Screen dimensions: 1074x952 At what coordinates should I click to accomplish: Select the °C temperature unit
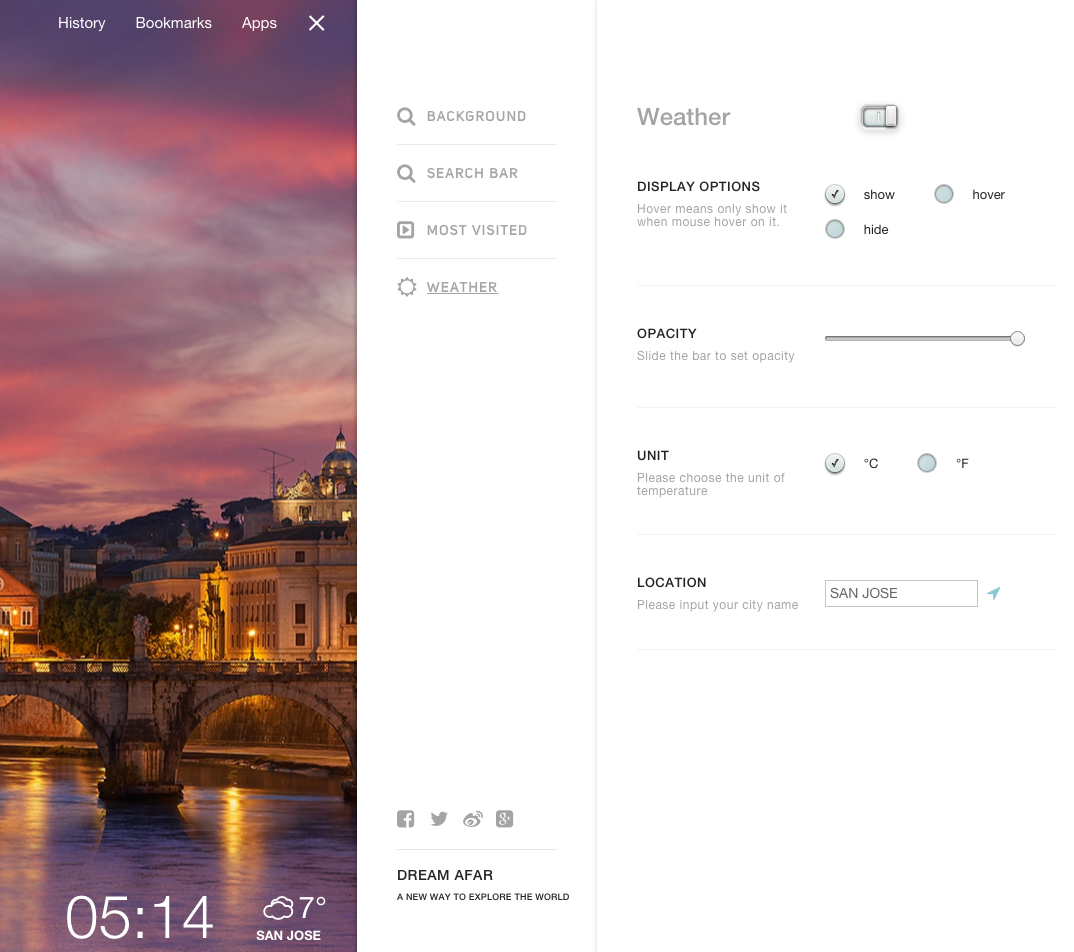pyautogui.click(x=834, y=463)
